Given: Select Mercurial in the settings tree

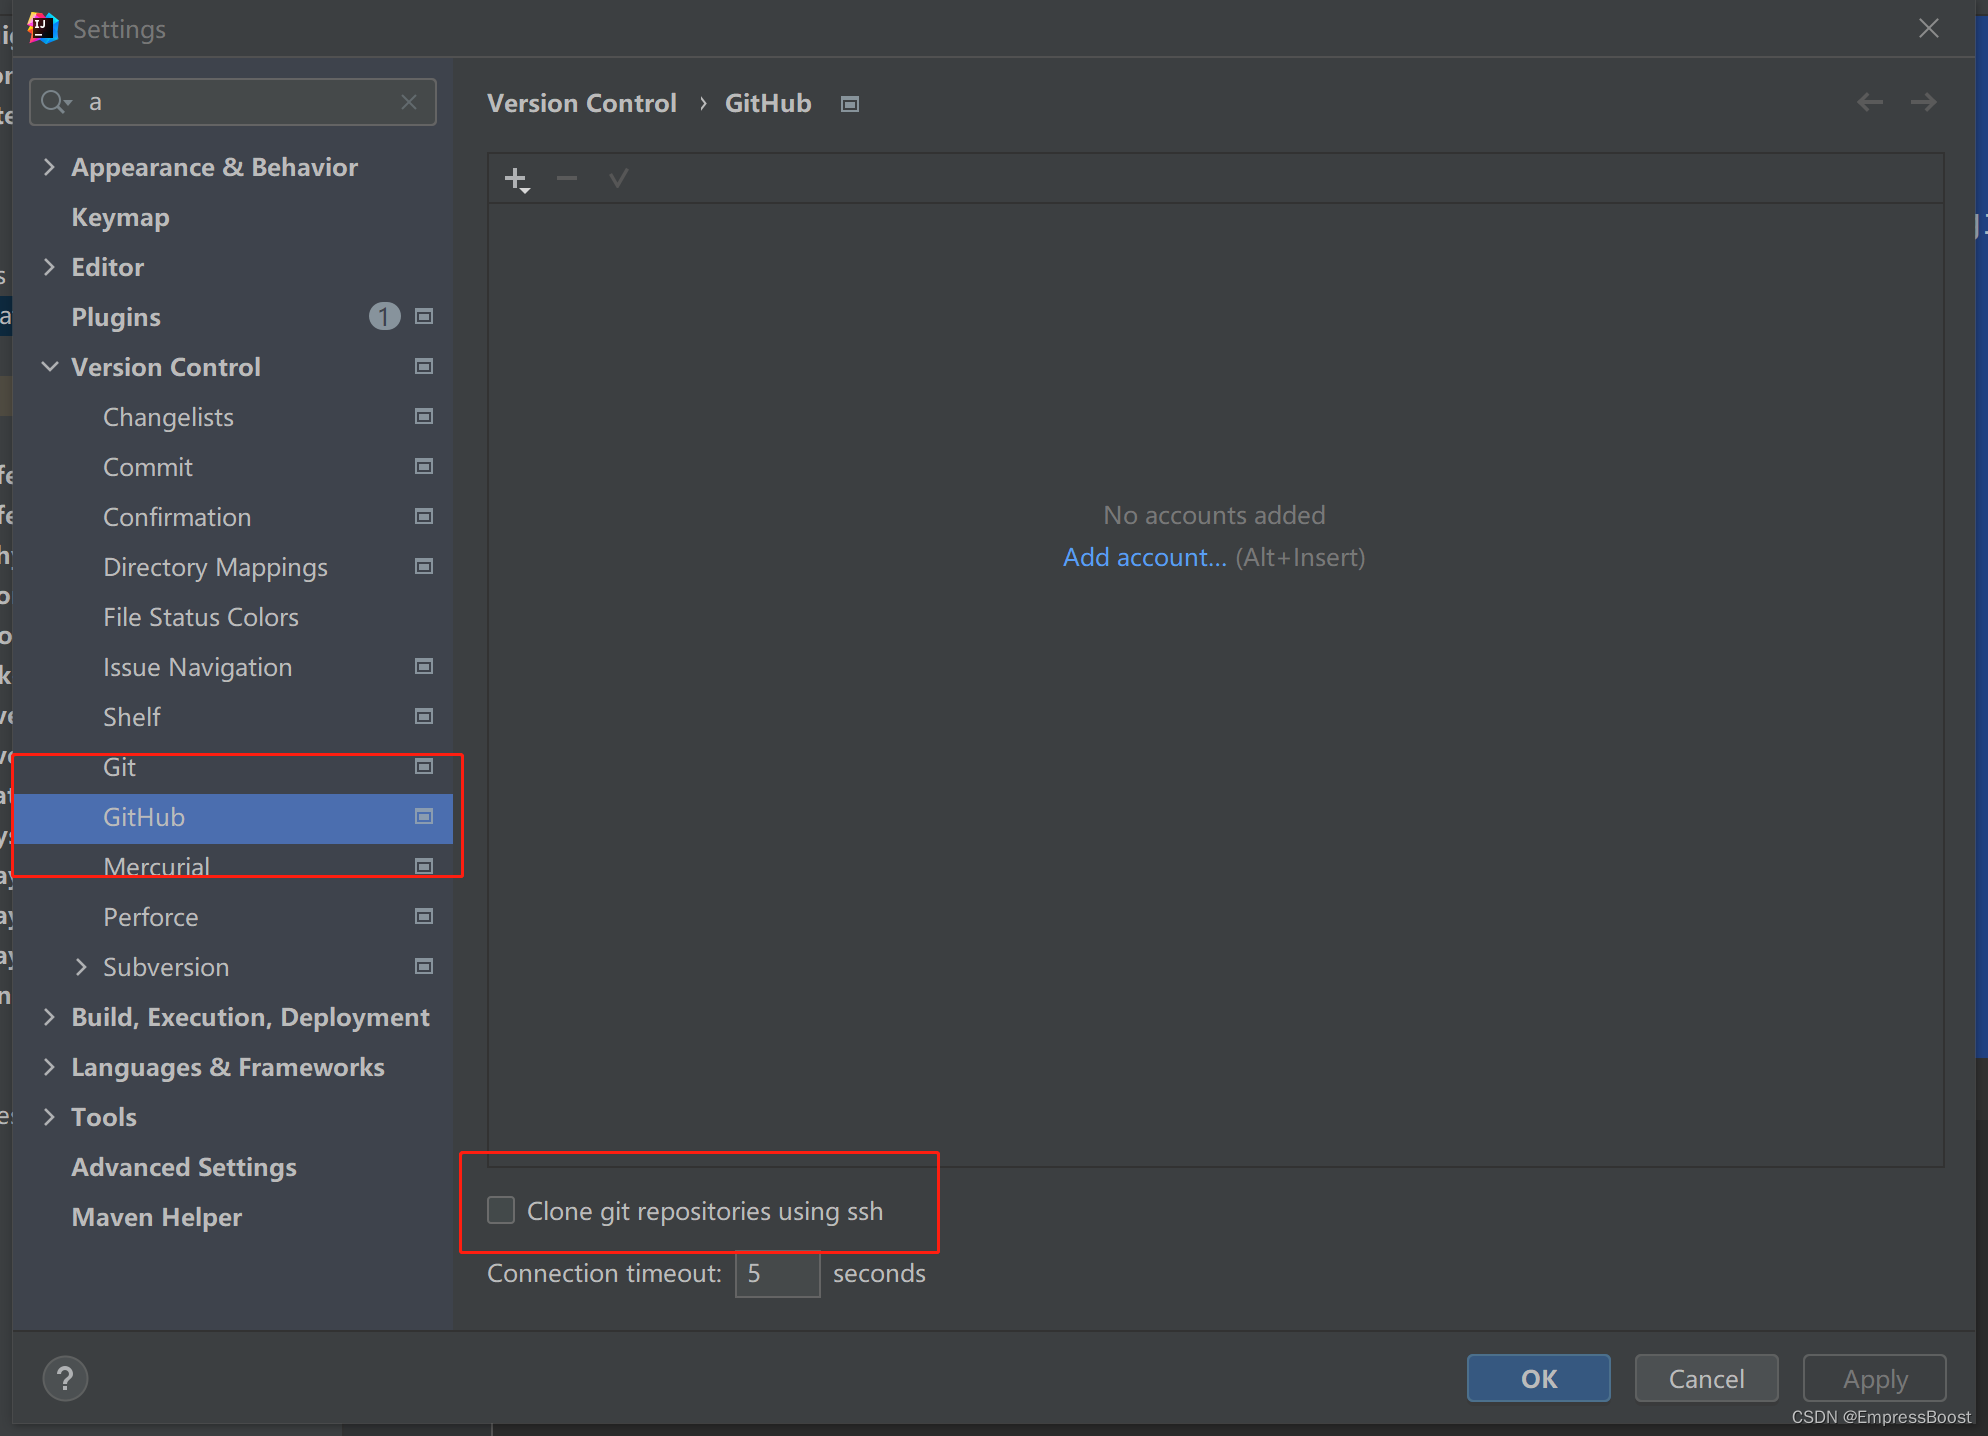Looking at the screenshot, I should (156, 866).
